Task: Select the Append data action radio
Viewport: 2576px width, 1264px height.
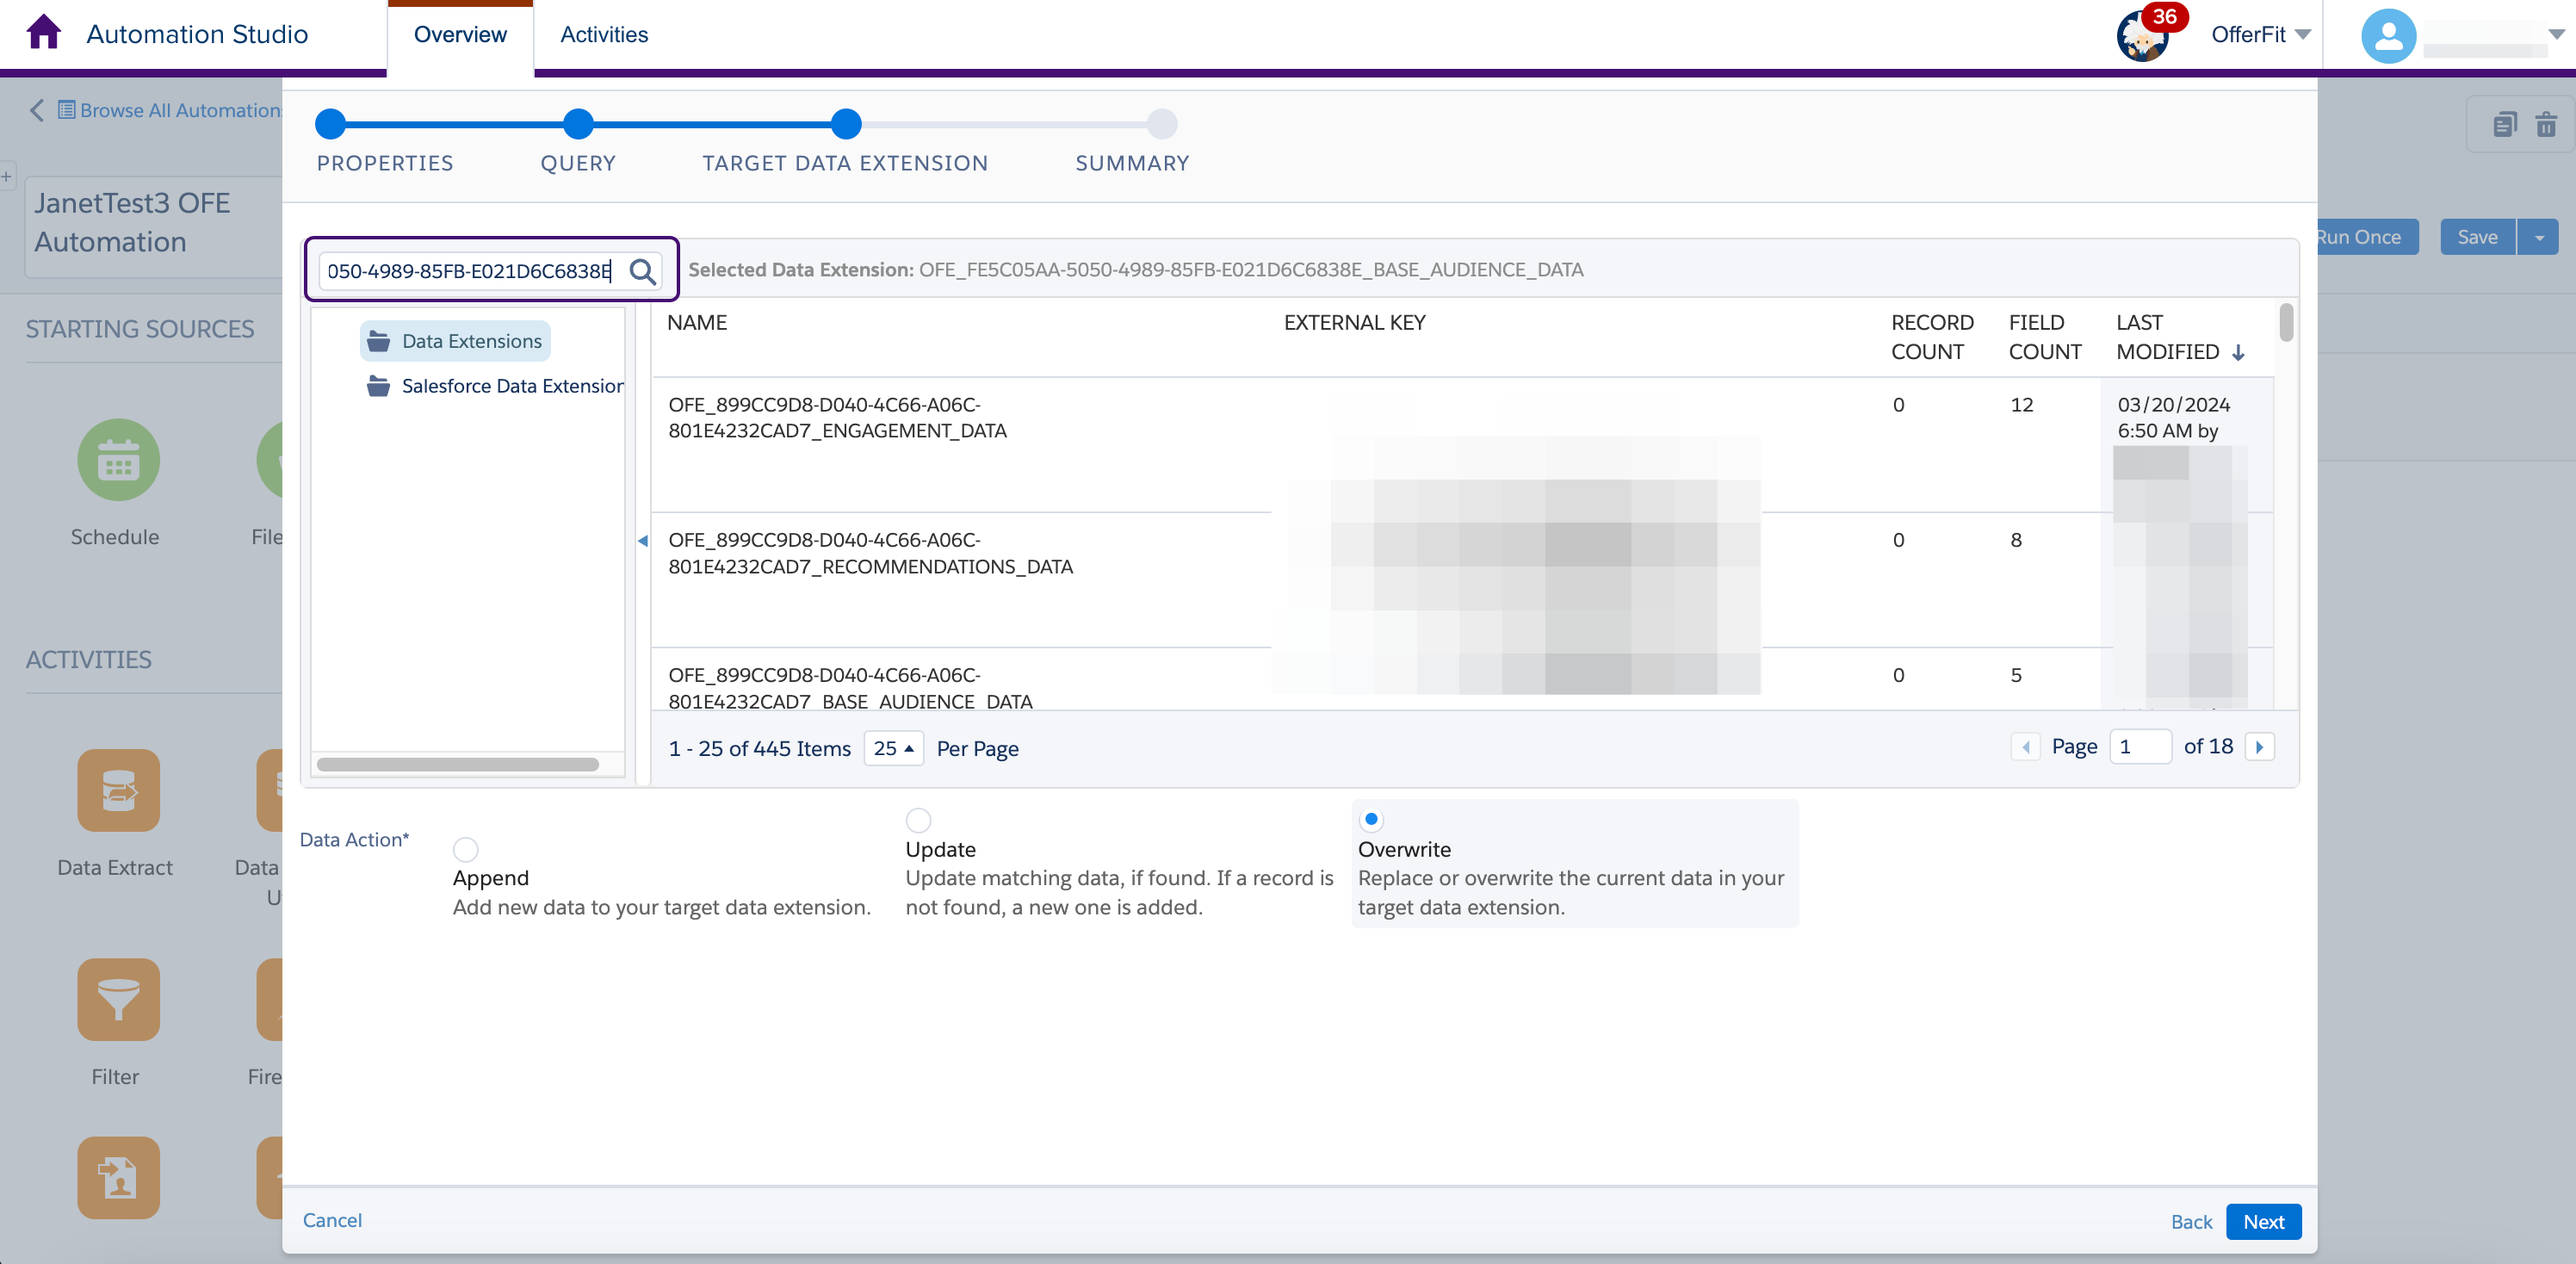Action: coord(465,849)
